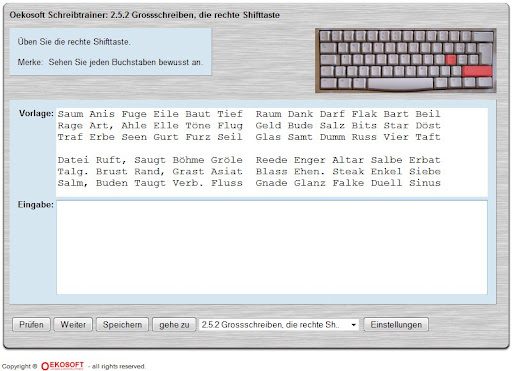512x371 pixels.
Task: Go to next exercise with Weiter
Action: click(73, 324)
